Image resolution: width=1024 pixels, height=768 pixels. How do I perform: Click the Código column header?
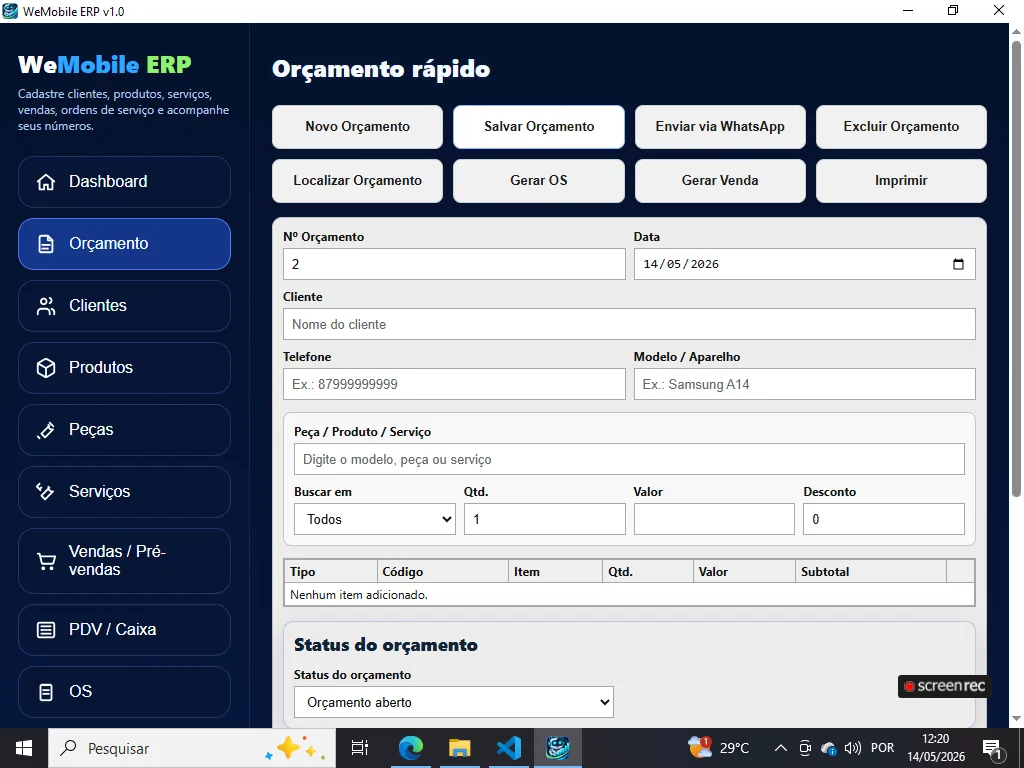coord(442,571)
